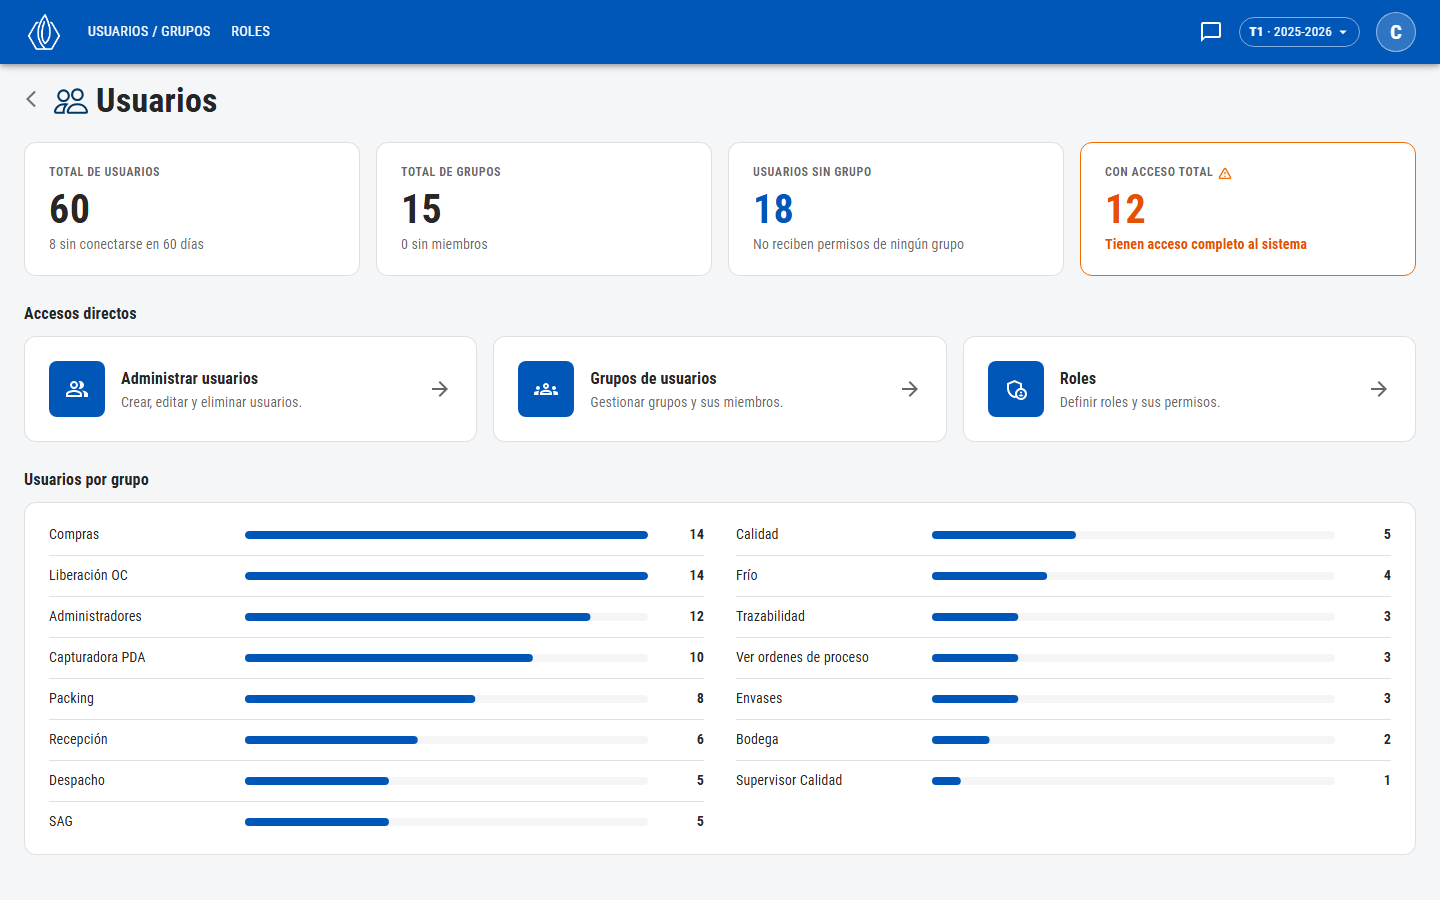The height and width of the screenshot is (900, 1440).
Task: Click the Administrar usuarios blue icon
Action: (77, 389)
